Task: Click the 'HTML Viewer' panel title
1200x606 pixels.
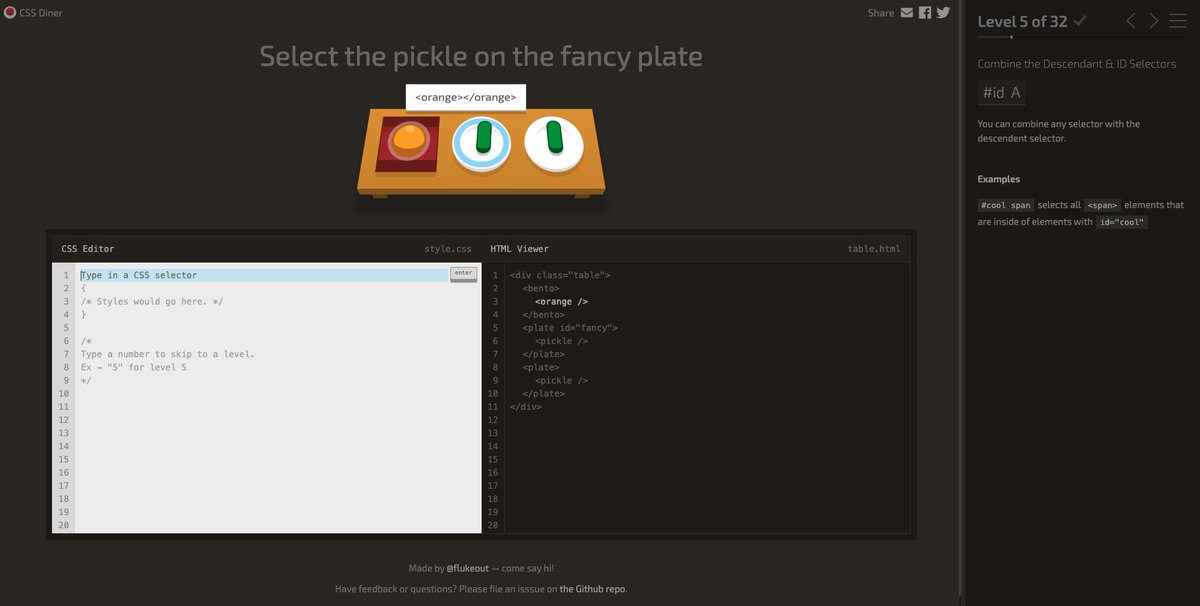Action: tap(519, 248)
